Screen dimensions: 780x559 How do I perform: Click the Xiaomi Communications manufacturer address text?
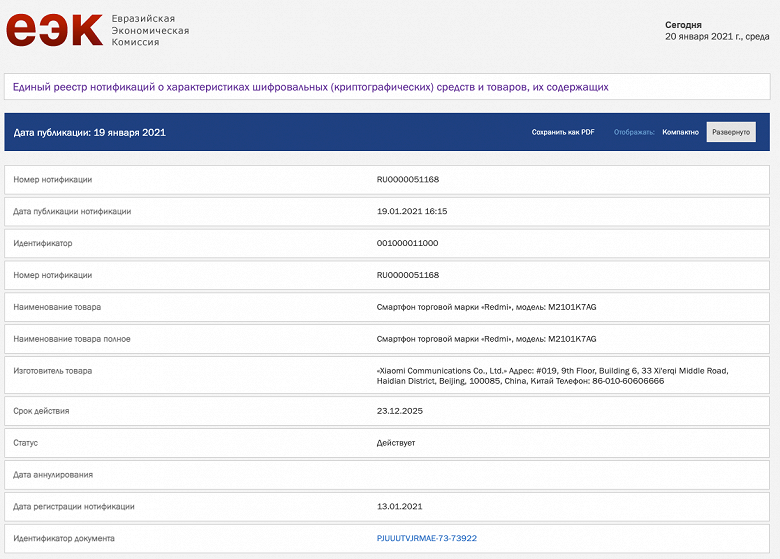pyautogui.click(x=552, y=375)
